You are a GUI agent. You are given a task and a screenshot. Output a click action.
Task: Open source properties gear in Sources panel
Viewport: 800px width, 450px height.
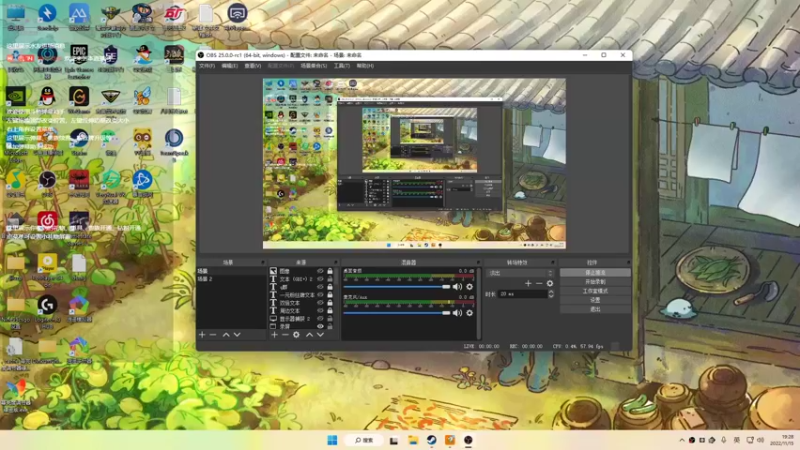pyautogui.click(x=296, y=335)
